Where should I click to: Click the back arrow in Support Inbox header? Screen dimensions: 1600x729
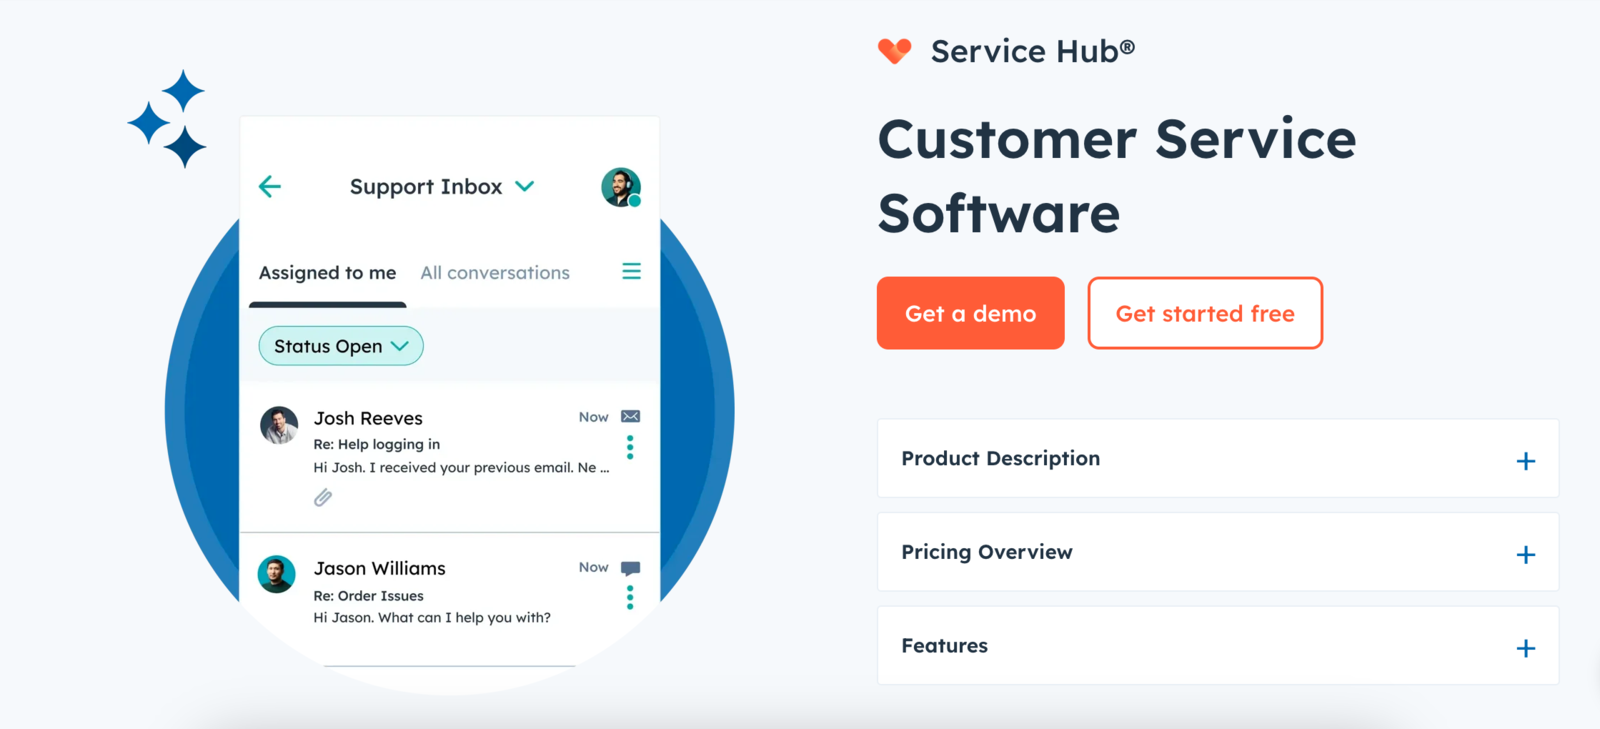270,186
